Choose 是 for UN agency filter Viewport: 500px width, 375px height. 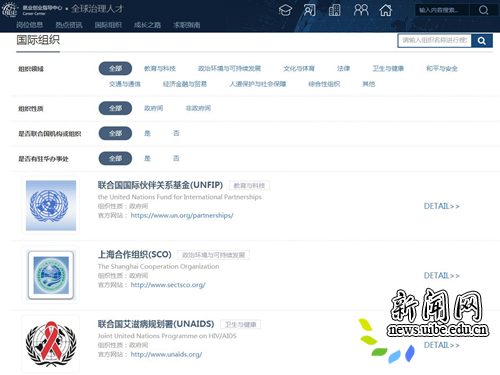pos(147,133)
